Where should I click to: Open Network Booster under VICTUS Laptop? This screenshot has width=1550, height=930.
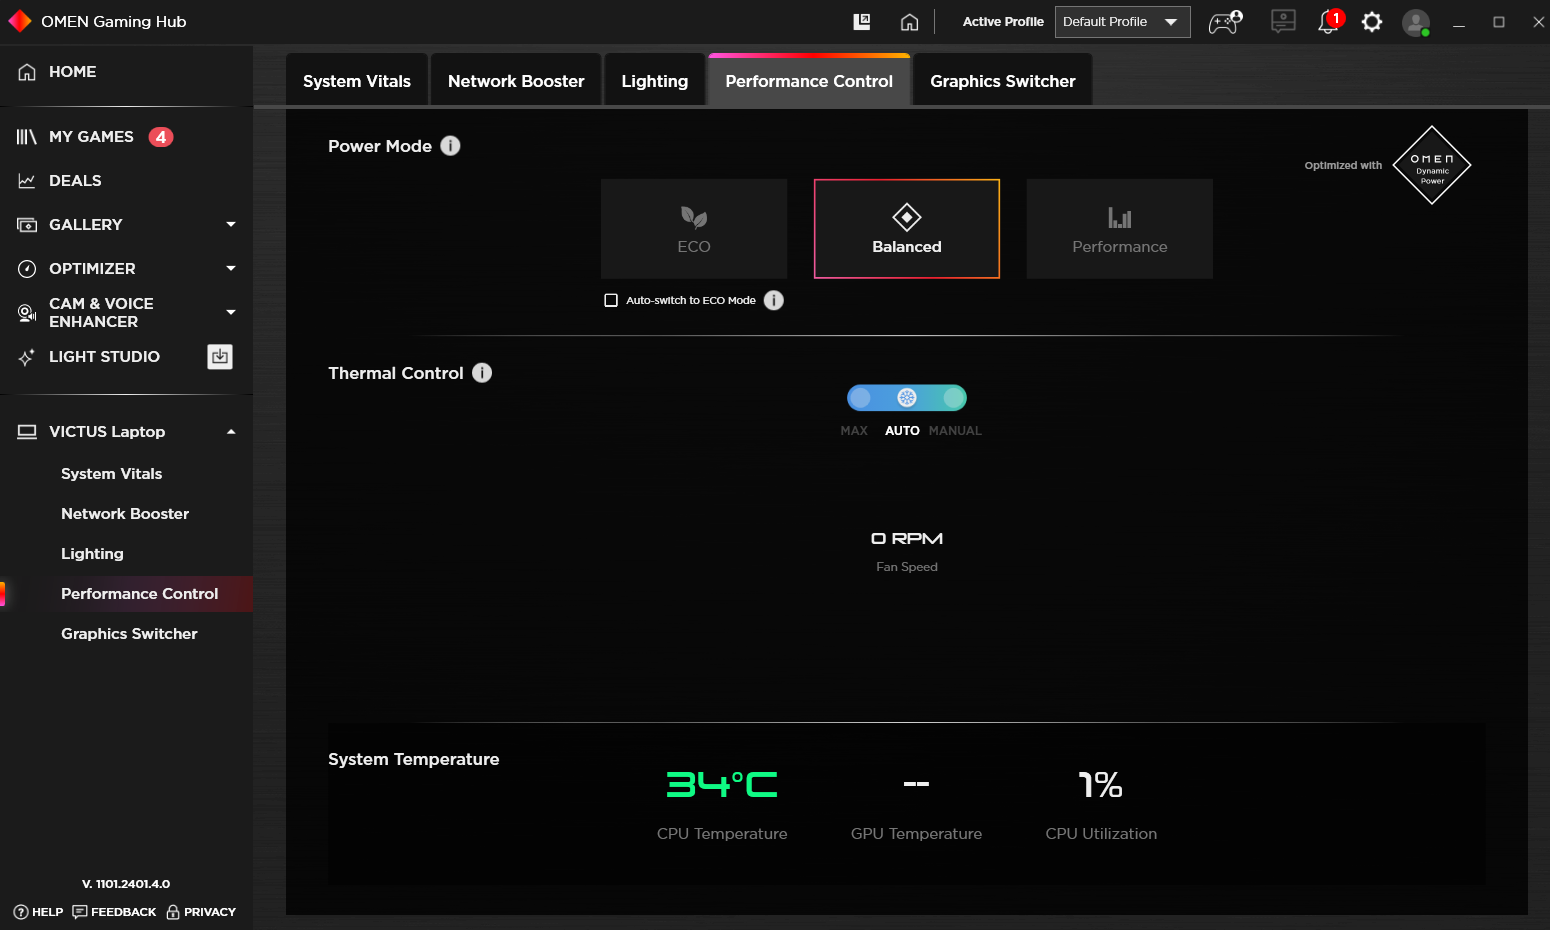(126, 514)
